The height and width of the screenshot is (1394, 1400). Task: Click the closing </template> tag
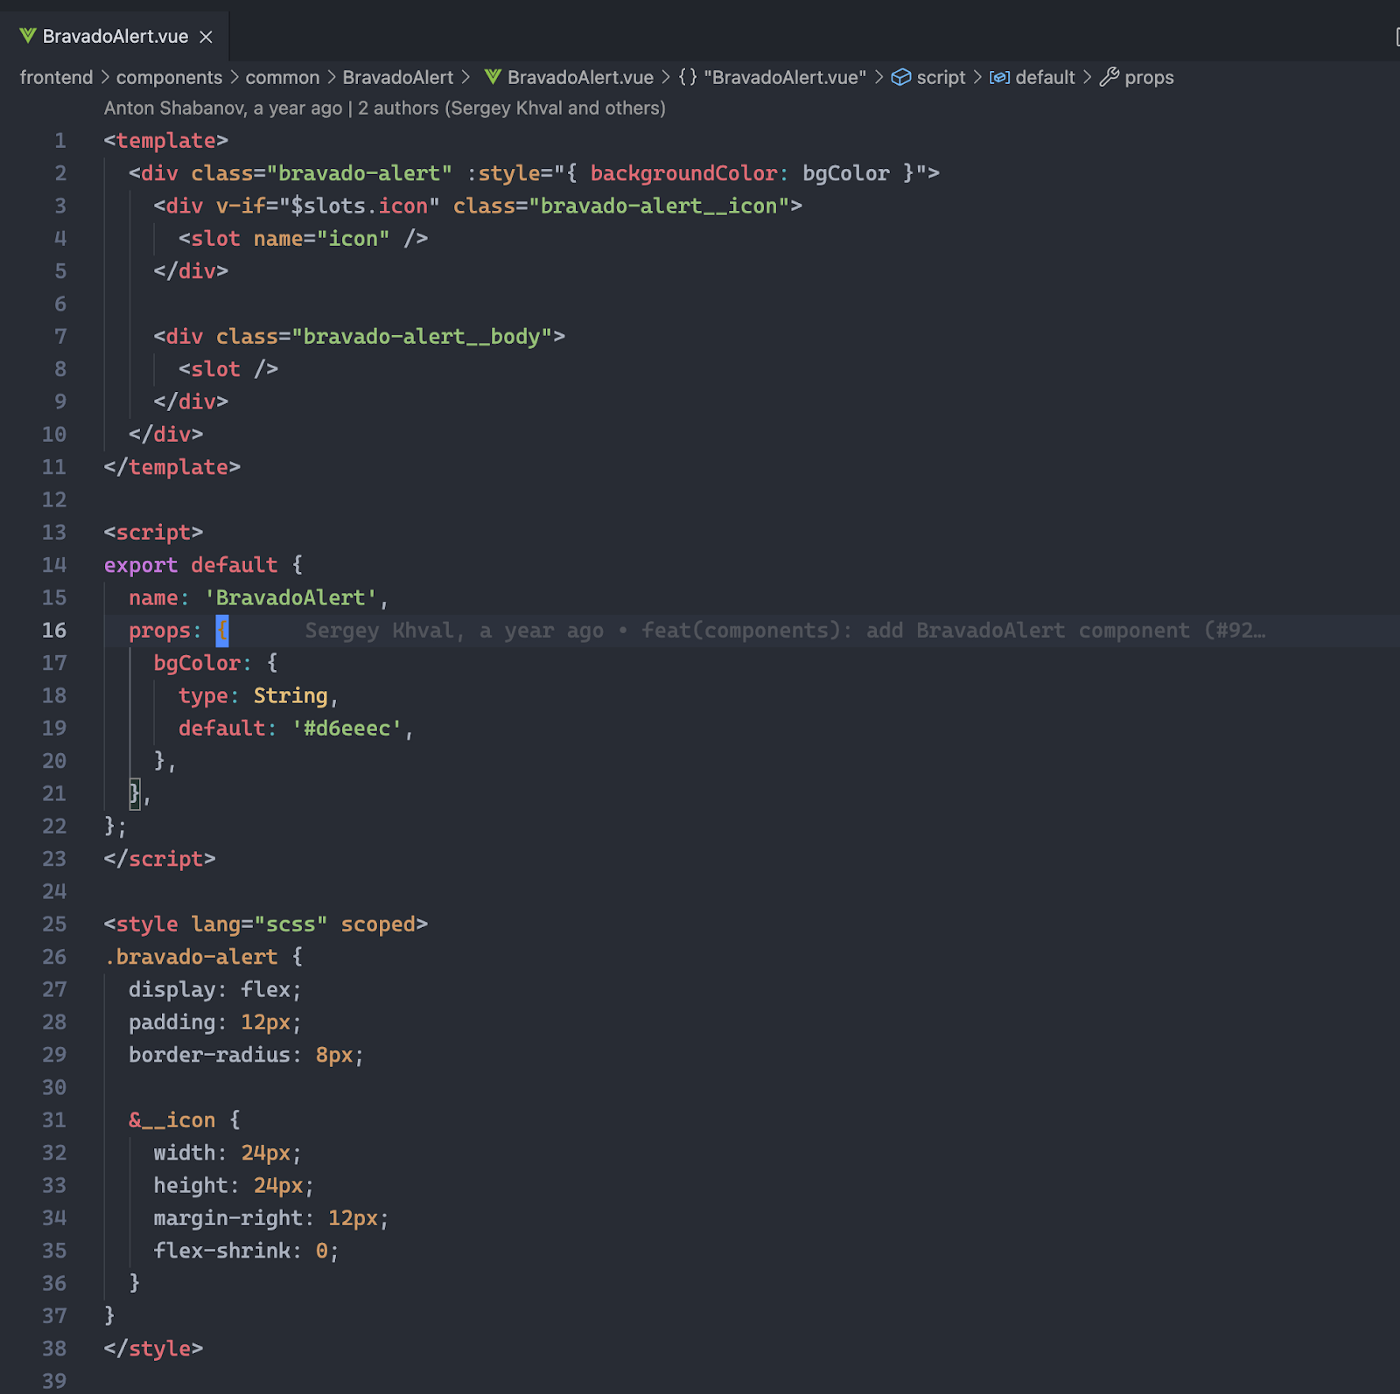pos(172,468)
